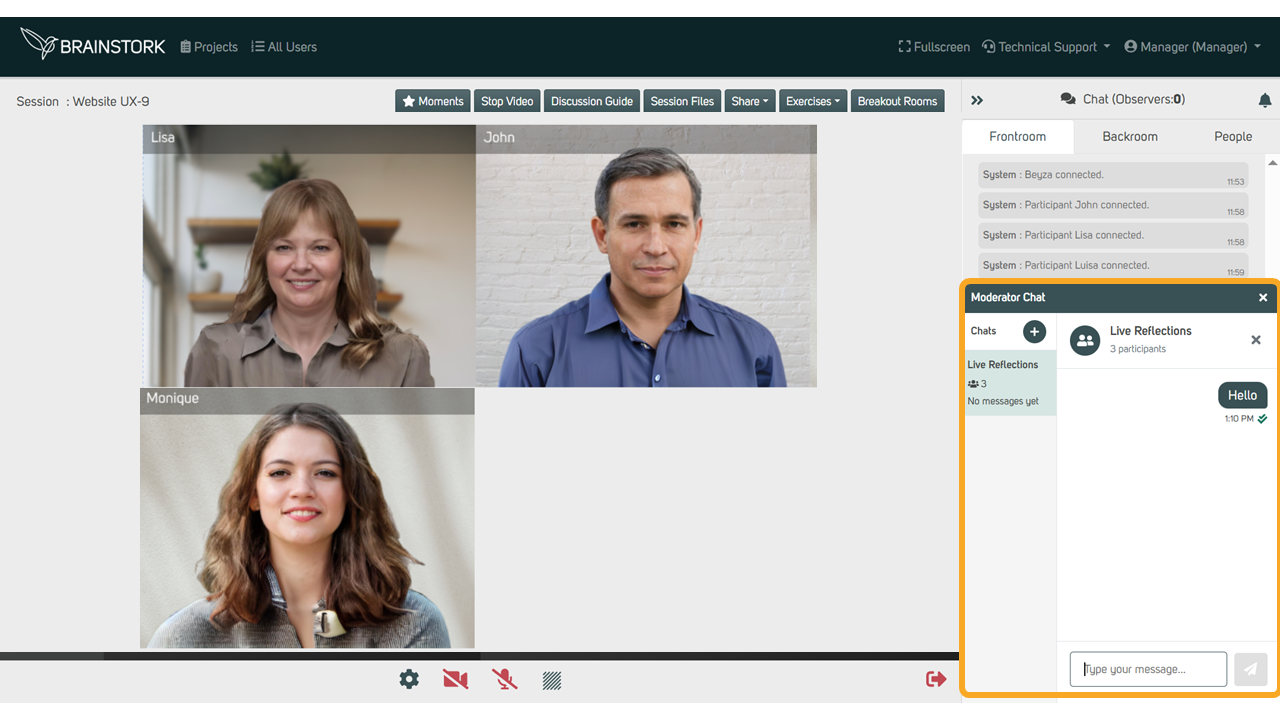Collapse chat panel with double chevron
1280x720 pixels.
[977, 100]
